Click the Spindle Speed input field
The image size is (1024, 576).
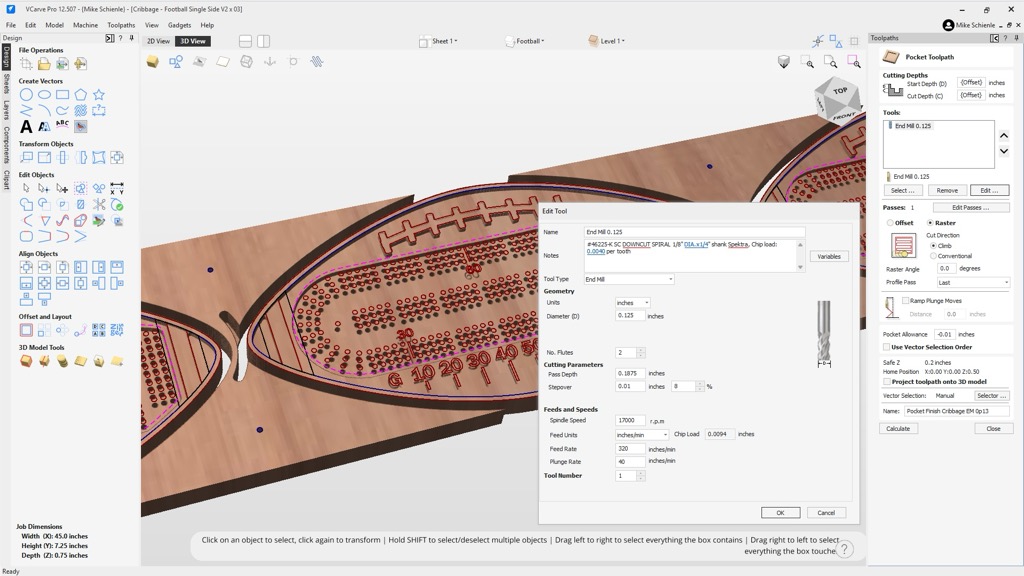630,421
